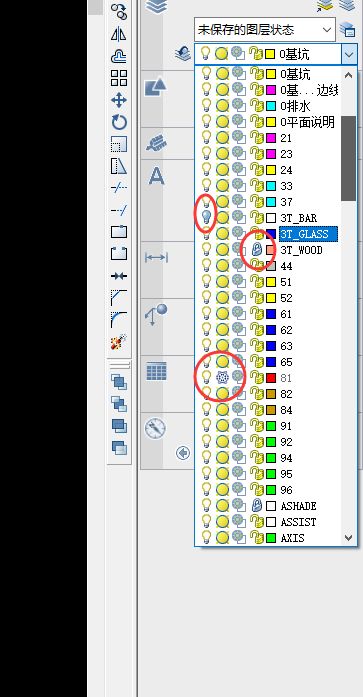The width and height of the screenshot is (363, 697).
Task: Change red color swatch of layer 81
Action: (x=271, y=378)
